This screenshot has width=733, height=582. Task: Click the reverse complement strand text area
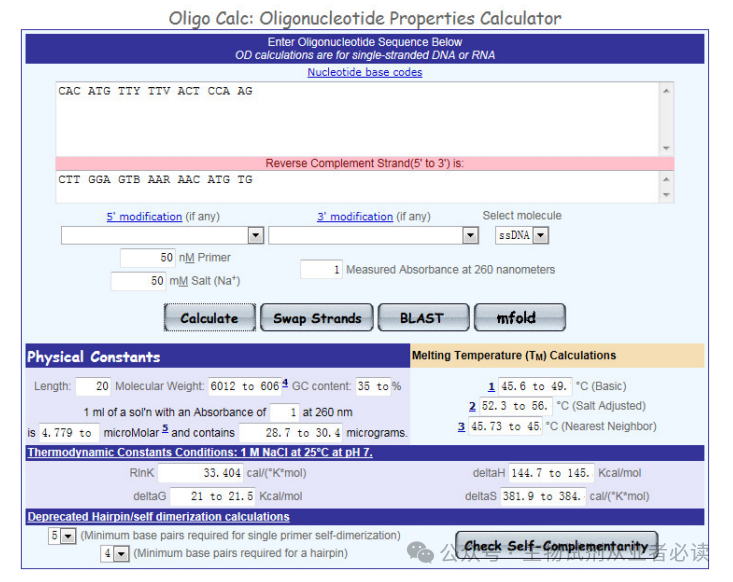click(x=358, y=187)
